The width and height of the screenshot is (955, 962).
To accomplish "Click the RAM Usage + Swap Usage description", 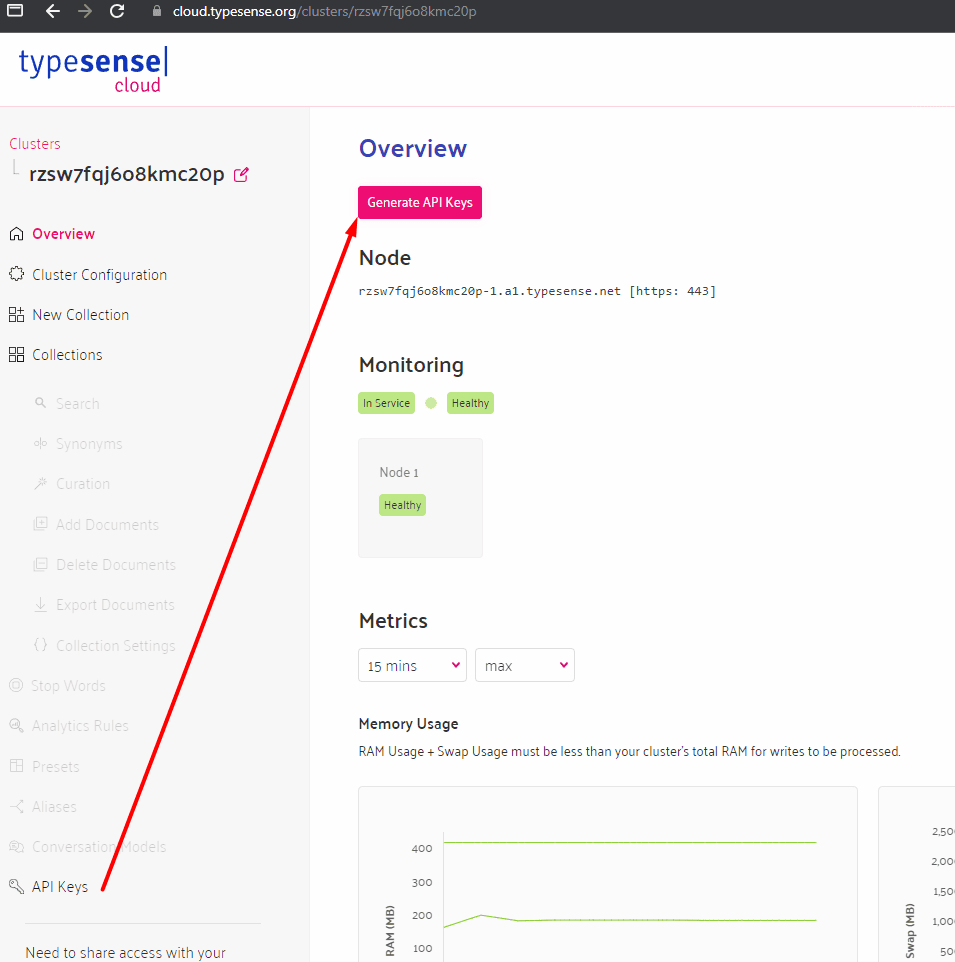I will (630, 752).
